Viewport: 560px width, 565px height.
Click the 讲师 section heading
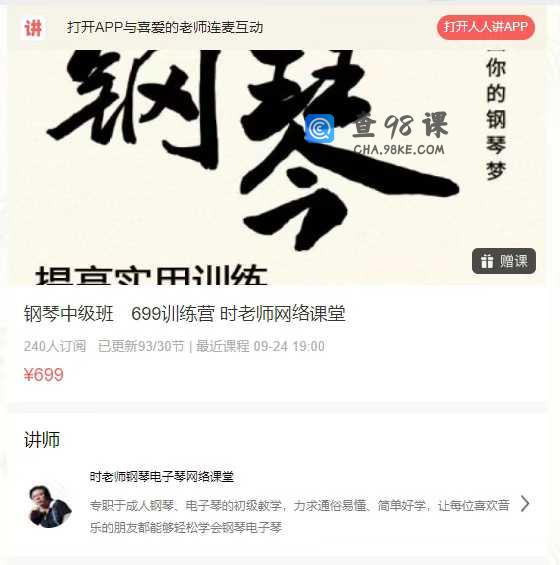click(x=42, y=440)
